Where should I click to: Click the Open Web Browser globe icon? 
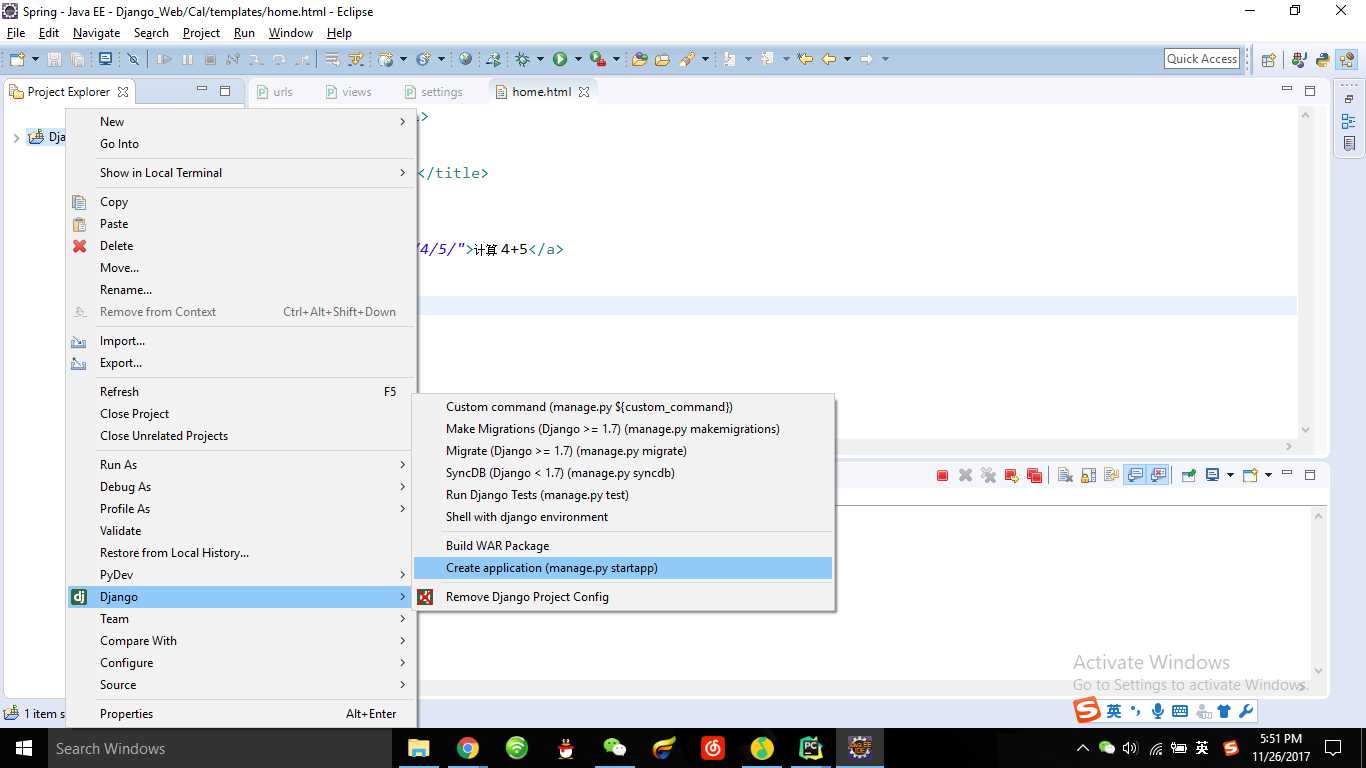coord(465,59)
